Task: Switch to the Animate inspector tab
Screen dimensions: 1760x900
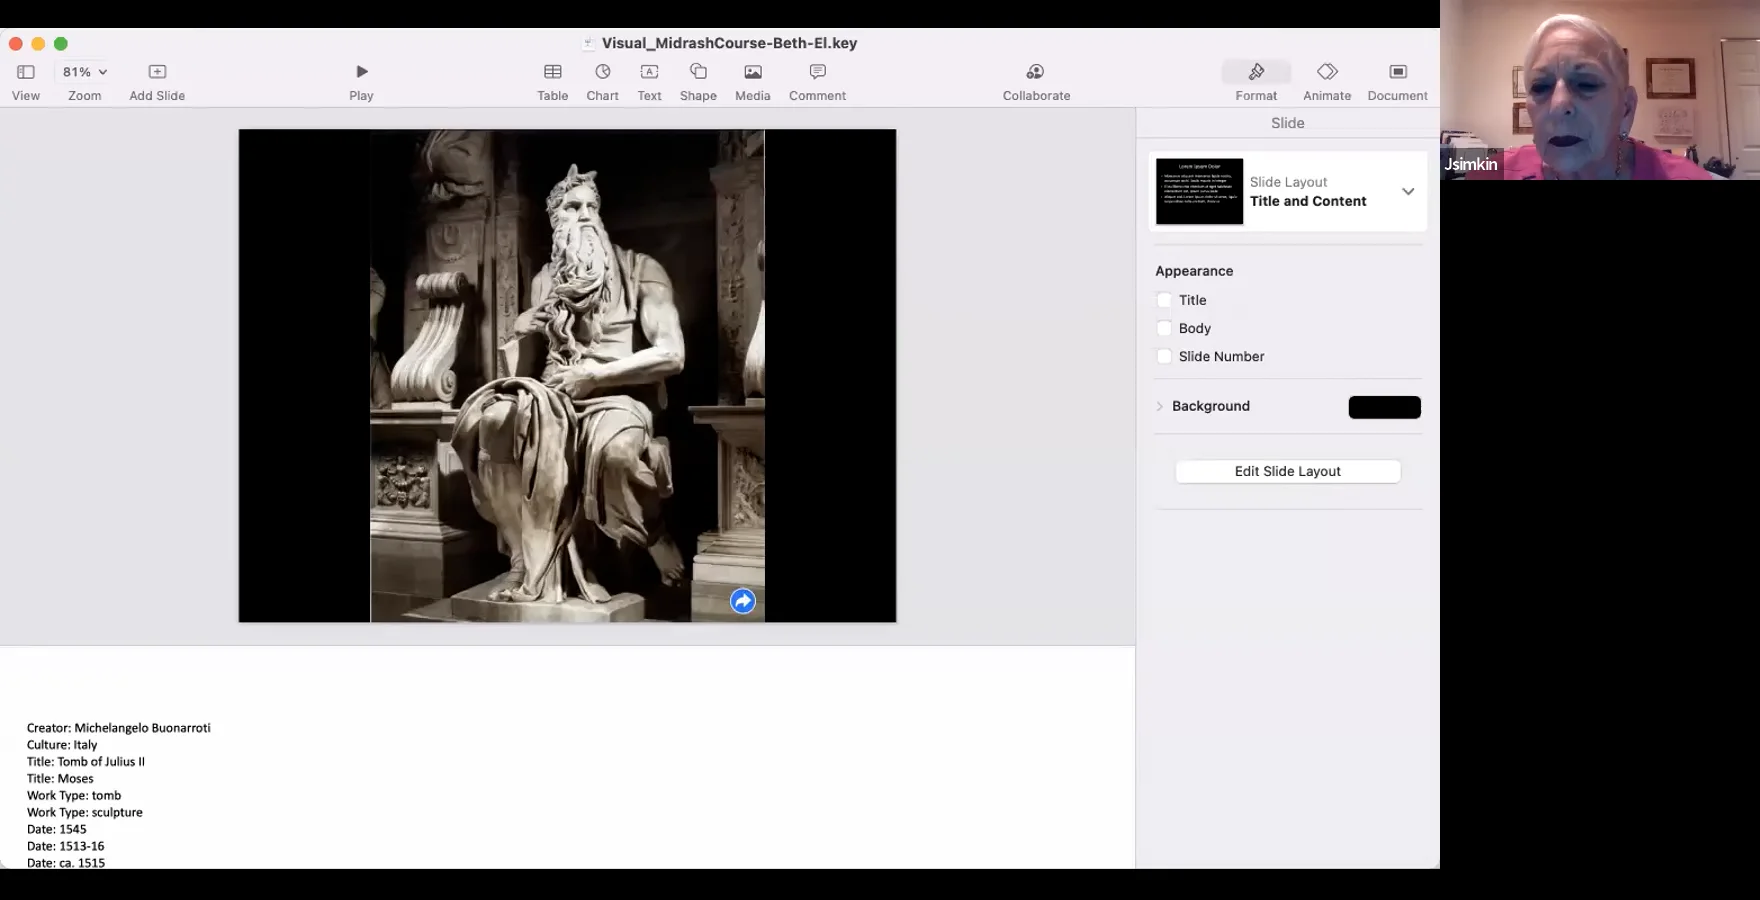Action: [x=1327, y=72]
